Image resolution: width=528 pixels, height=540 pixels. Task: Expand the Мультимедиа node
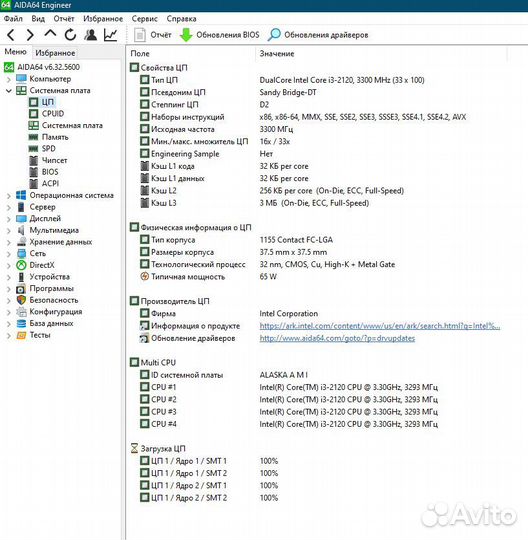[9, 230]
